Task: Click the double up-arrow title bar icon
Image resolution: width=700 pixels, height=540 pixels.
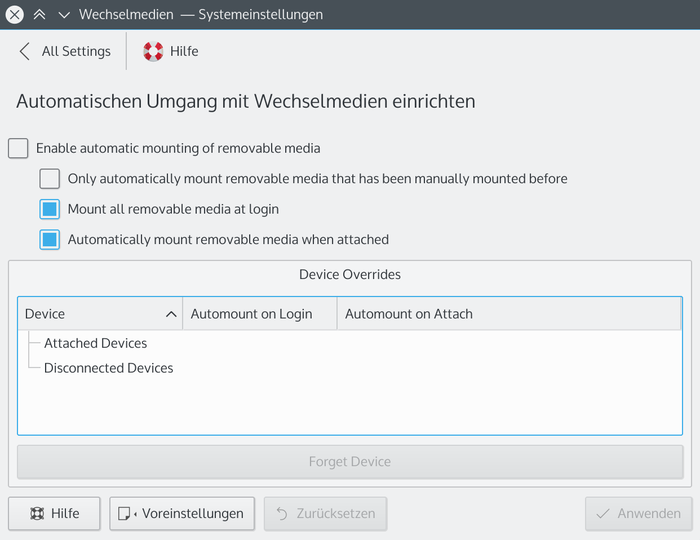Action: point(40,15)
